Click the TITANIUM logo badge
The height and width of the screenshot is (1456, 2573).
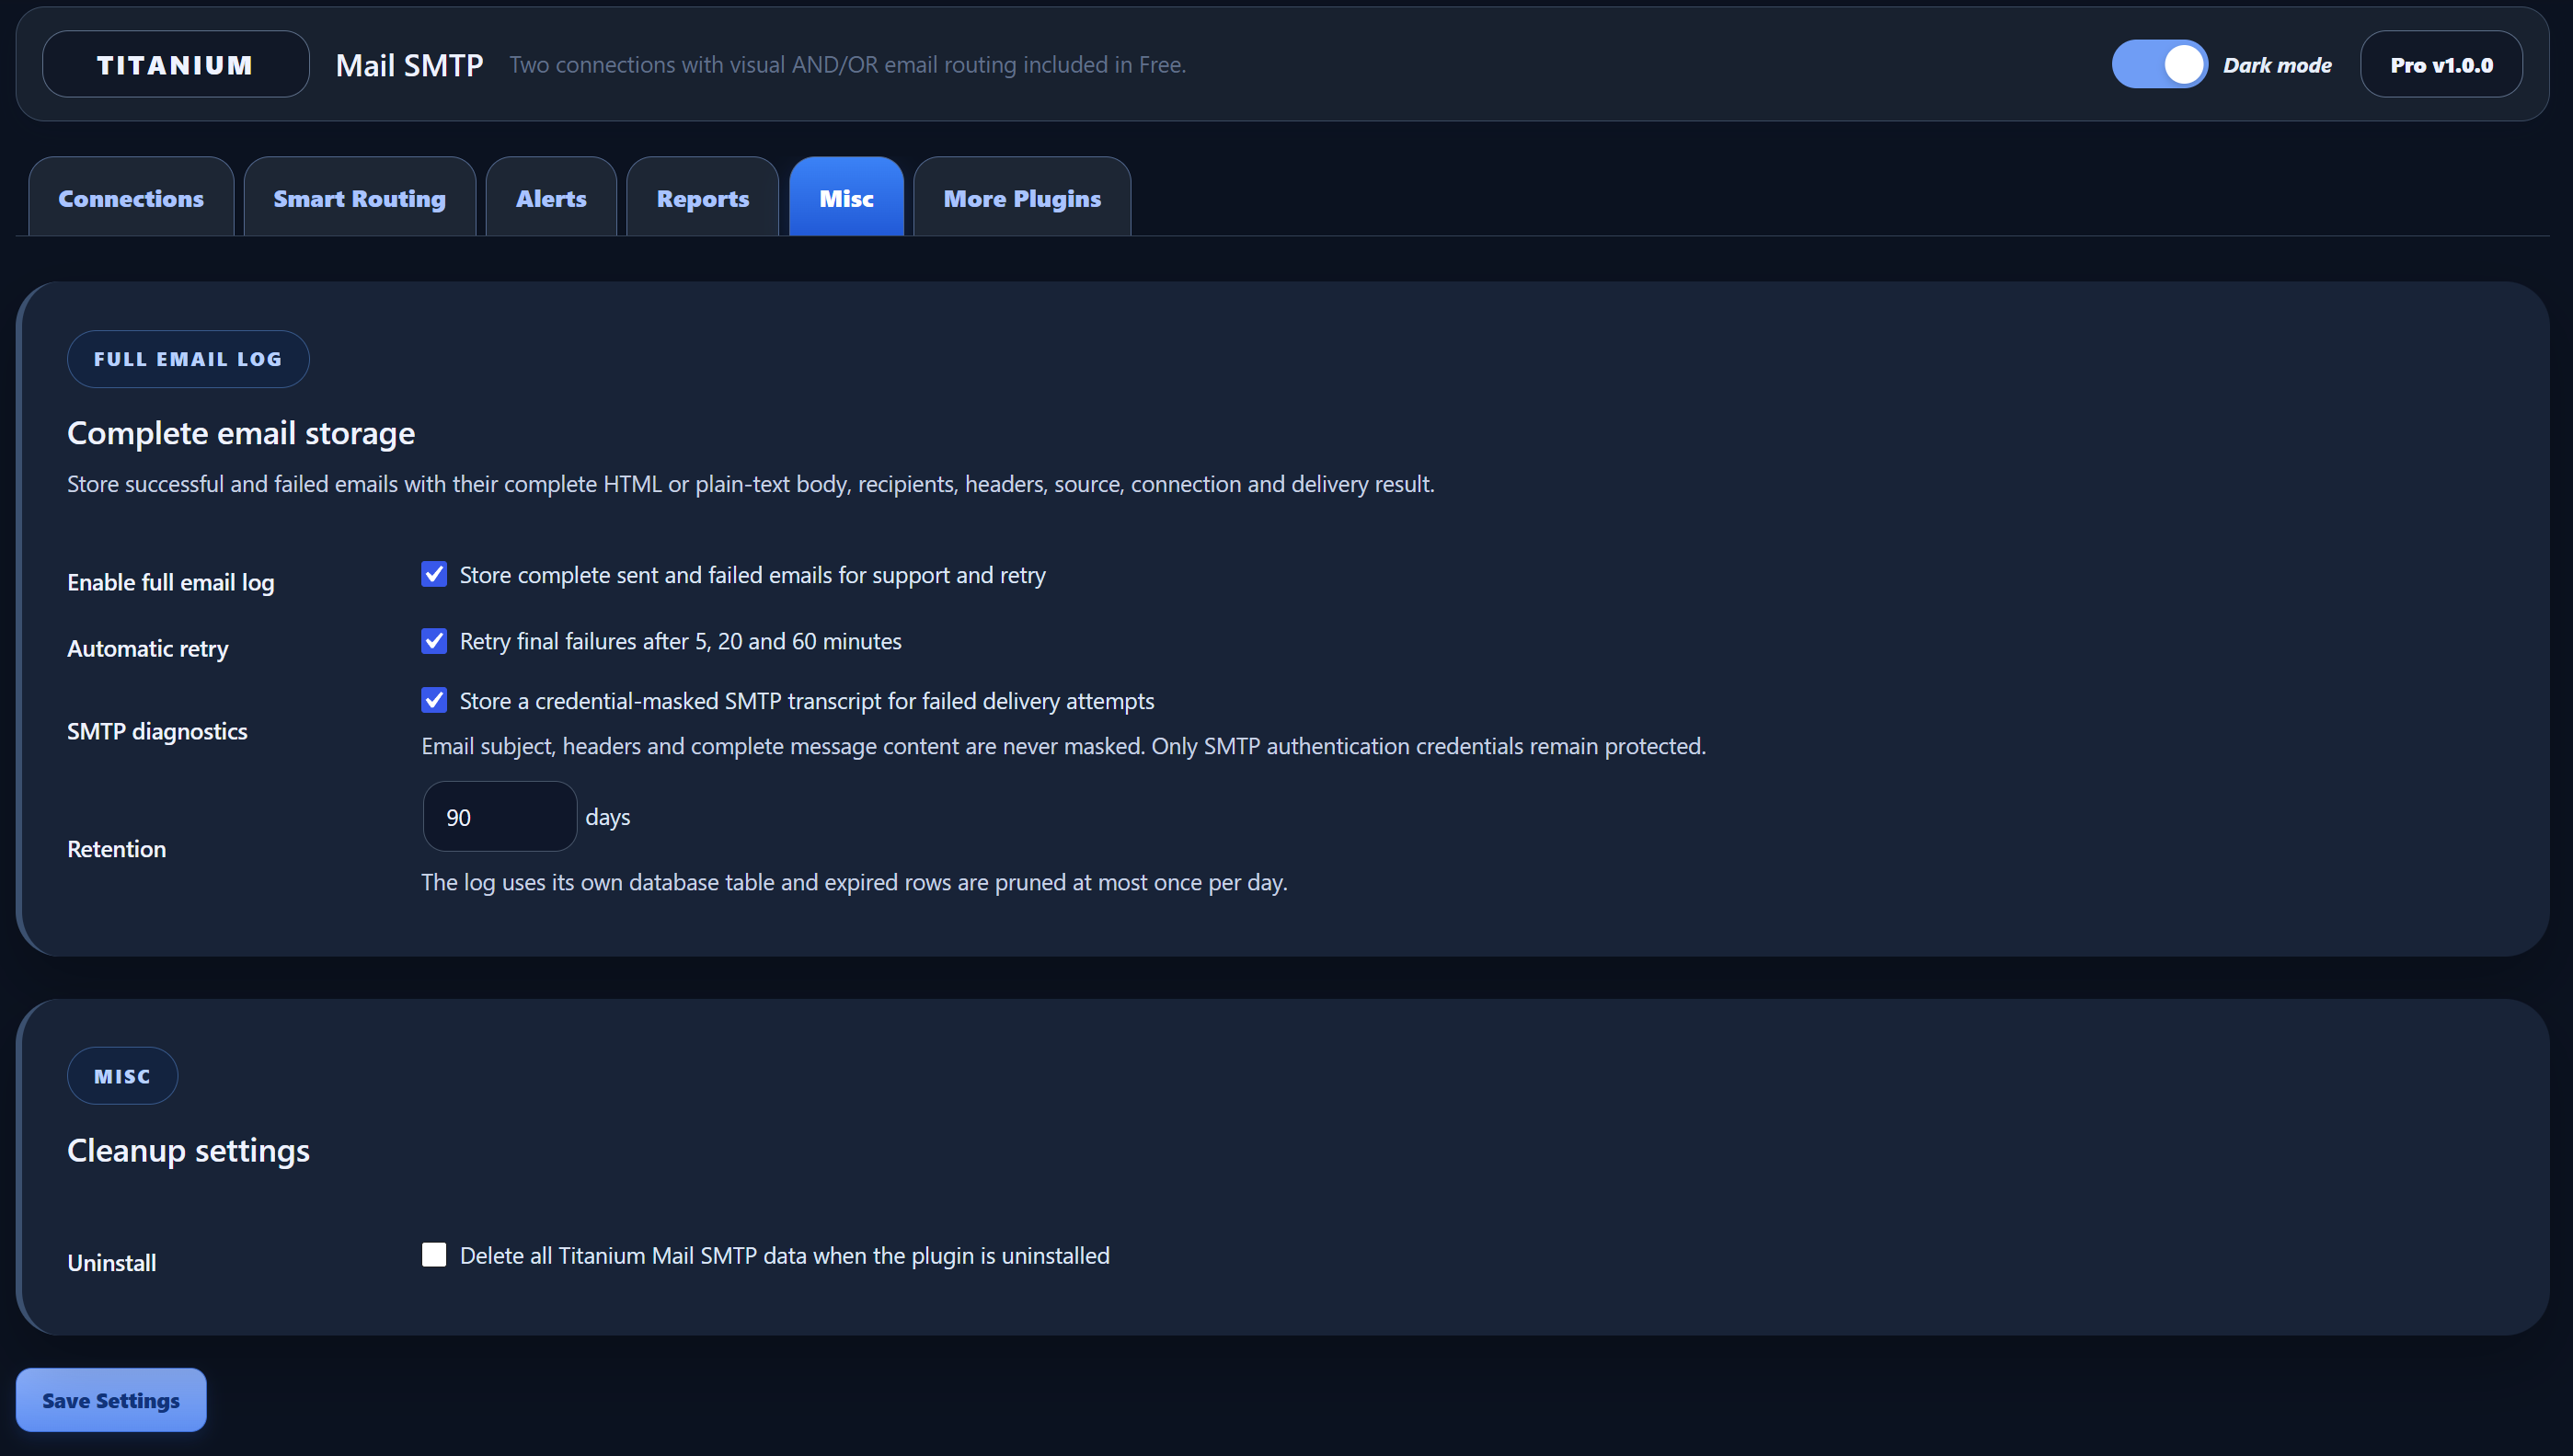tap(175, 64)
